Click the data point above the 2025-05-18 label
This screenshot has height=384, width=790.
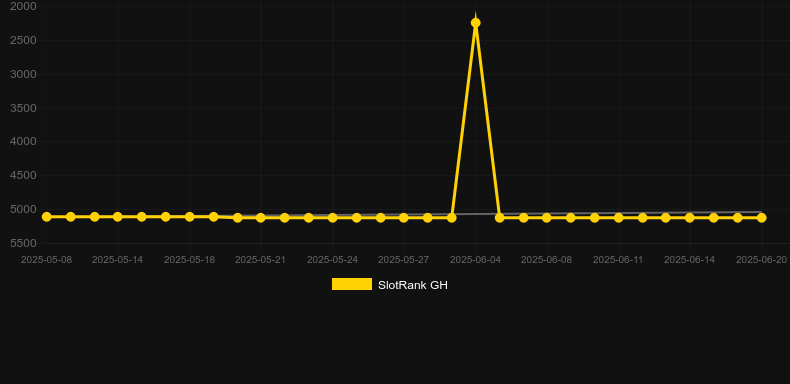[189, 217]
